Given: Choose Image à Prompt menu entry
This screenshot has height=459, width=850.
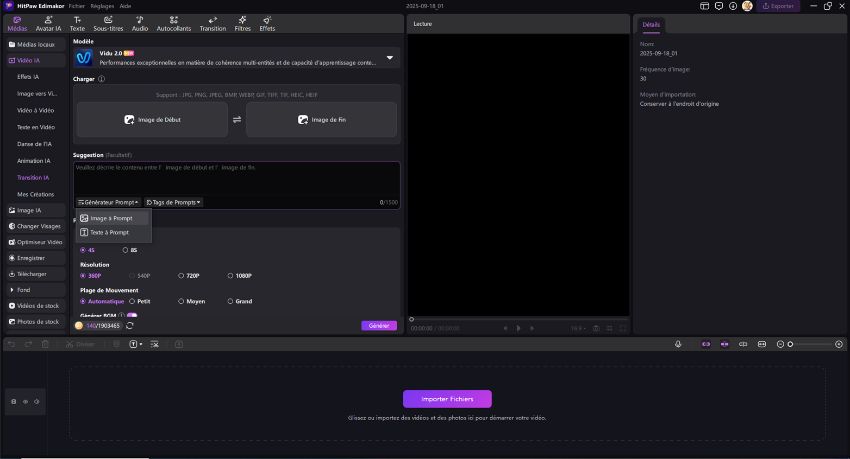Looking at the screenshot, I should click(113, 218).
